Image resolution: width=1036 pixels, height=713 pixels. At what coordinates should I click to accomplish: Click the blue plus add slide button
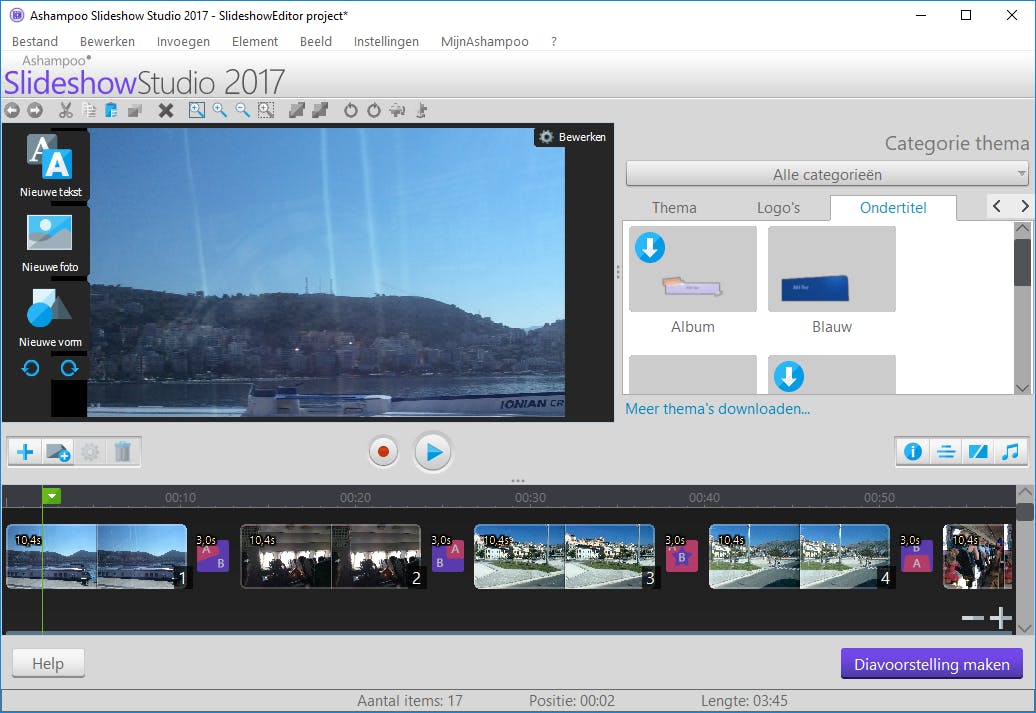point(25,452)
